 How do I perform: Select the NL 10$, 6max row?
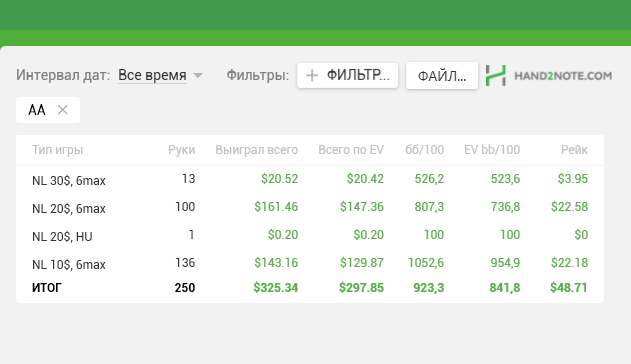(x=310, y=263)
